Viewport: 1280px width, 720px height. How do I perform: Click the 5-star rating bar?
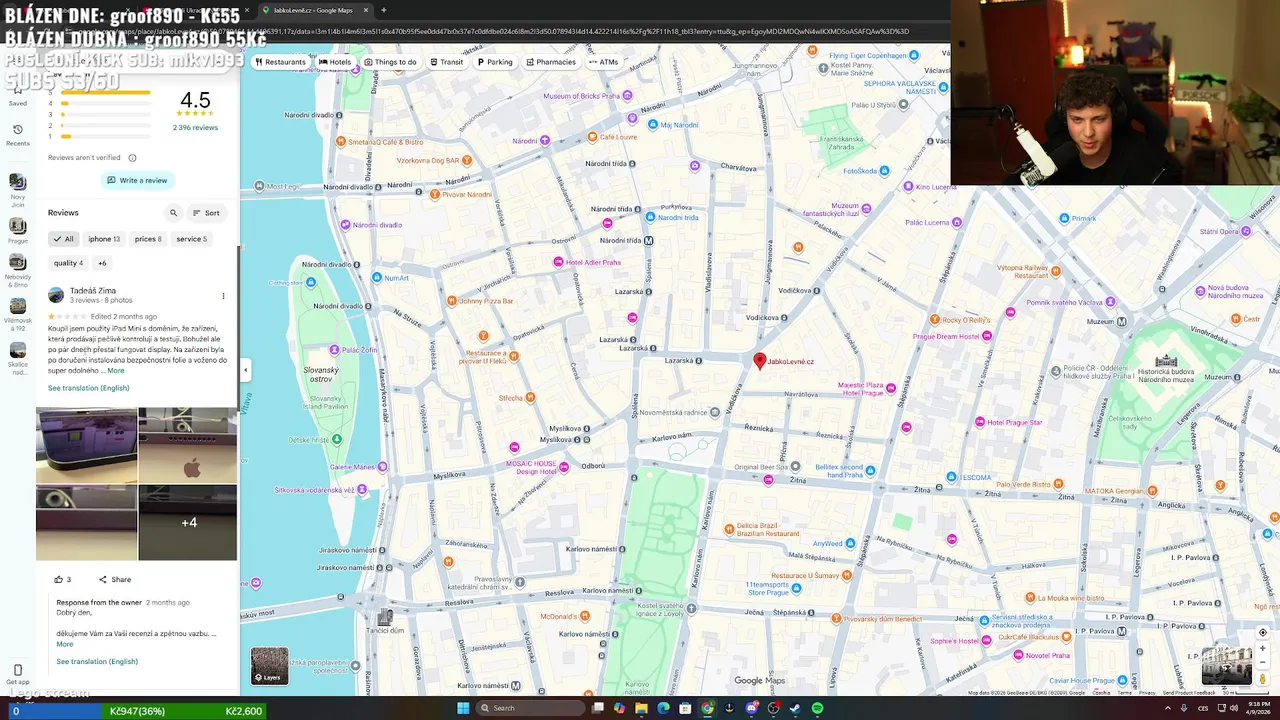105,92
